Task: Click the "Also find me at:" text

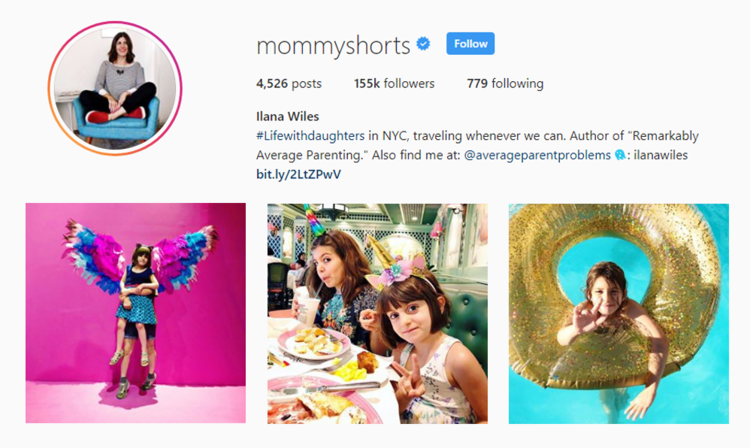Action: [416, 155]
